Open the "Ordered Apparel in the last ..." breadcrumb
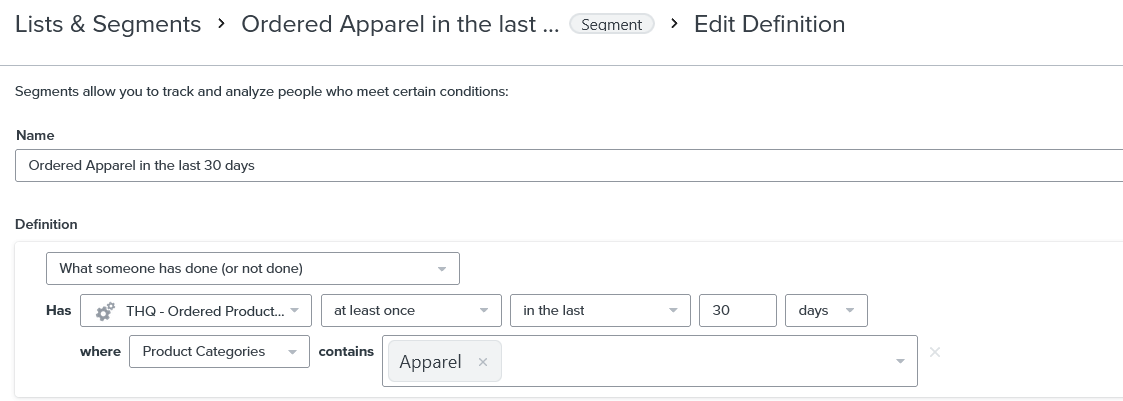This screenshot has height=401, width=1123. 400,24
